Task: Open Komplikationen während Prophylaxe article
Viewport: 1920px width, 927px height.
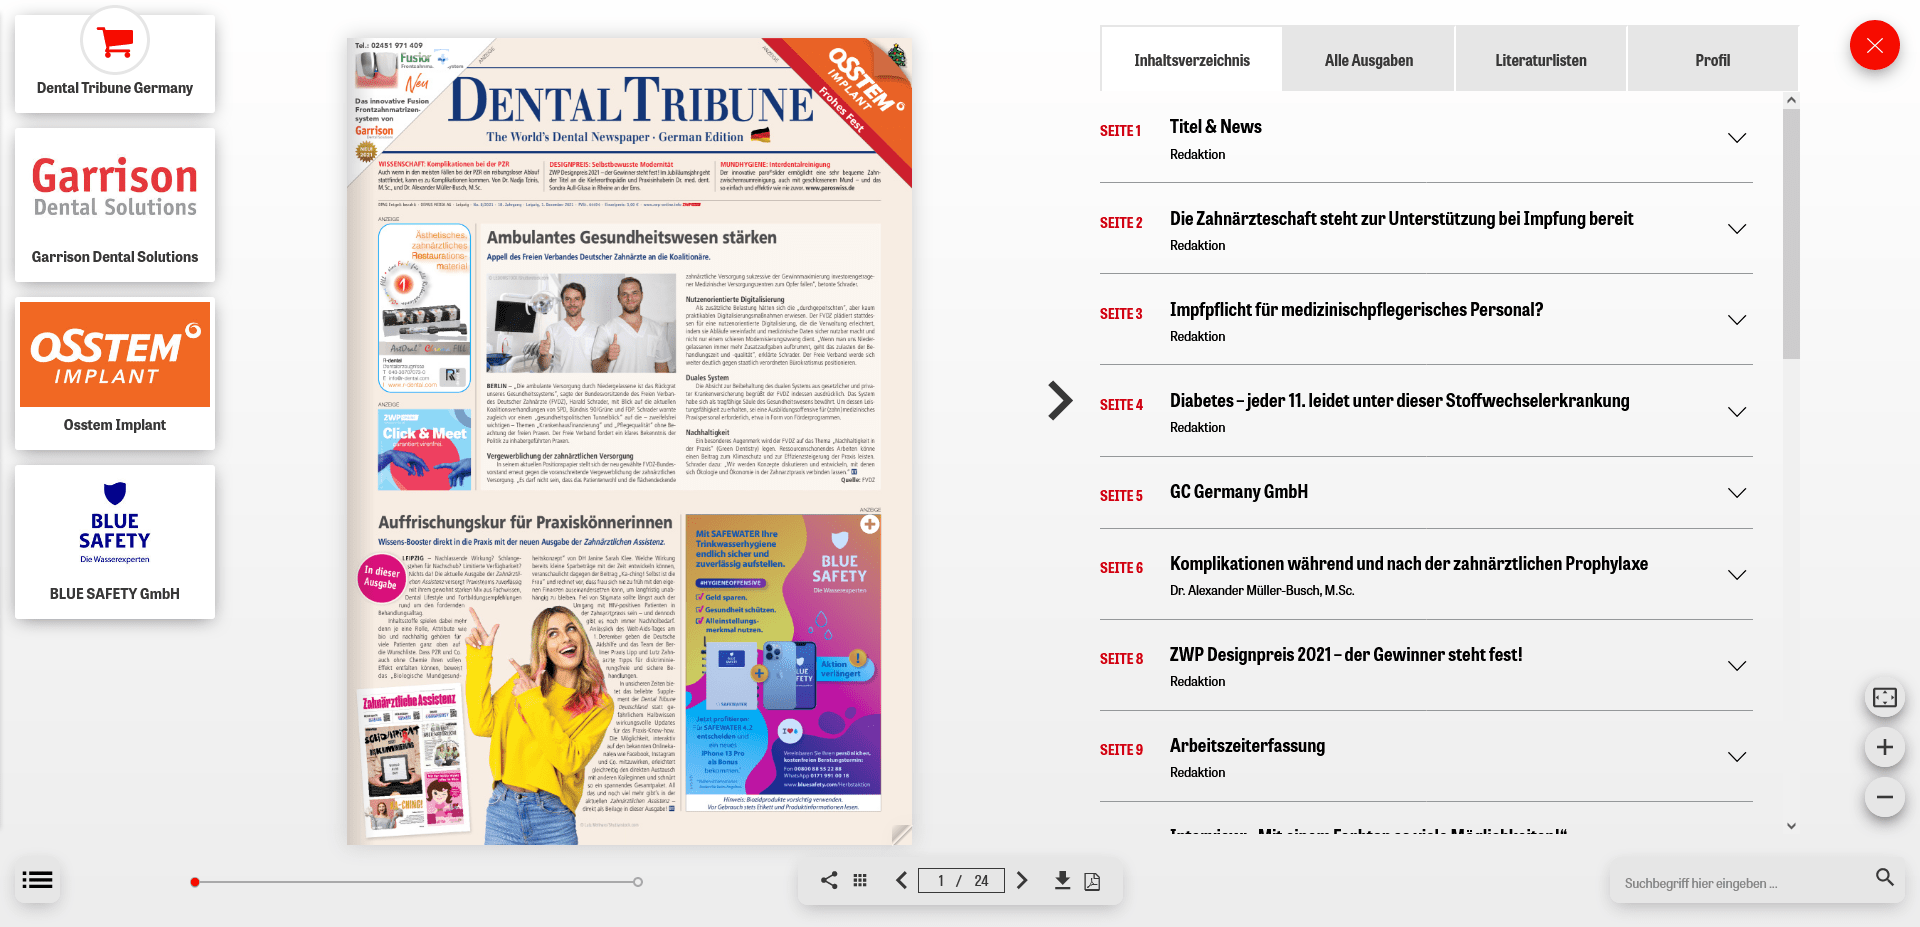Action: tap(1408, 564)
